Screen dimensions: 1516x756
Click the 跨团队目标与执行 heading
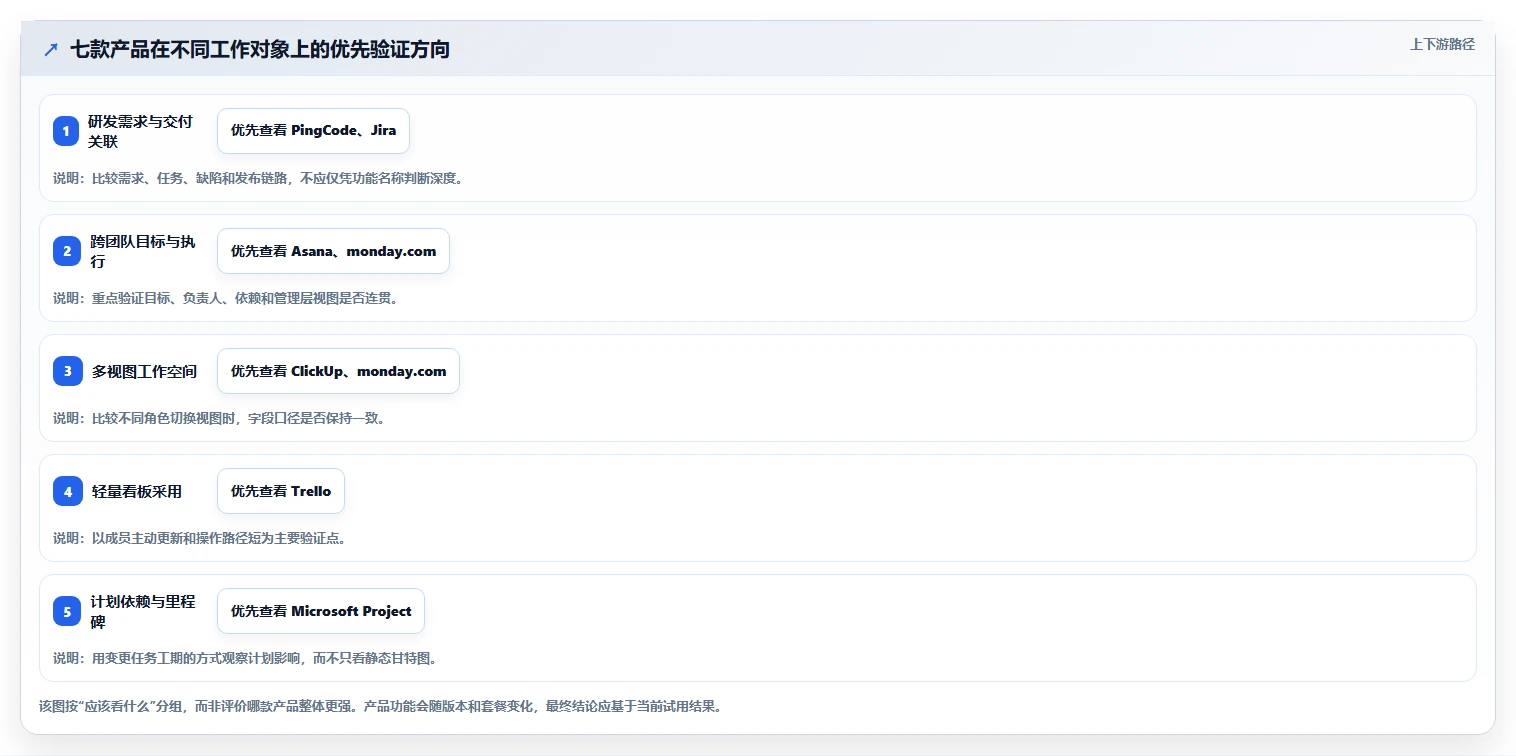click(x=143, y=251)
